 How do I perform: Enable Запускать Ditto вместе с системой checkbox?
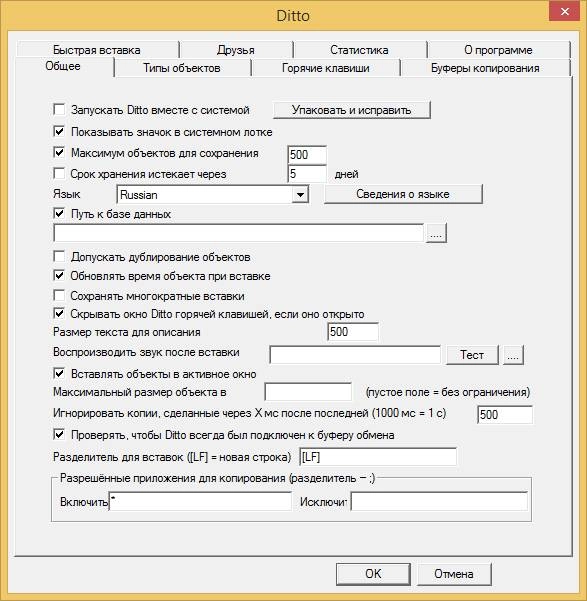point(59,110)
